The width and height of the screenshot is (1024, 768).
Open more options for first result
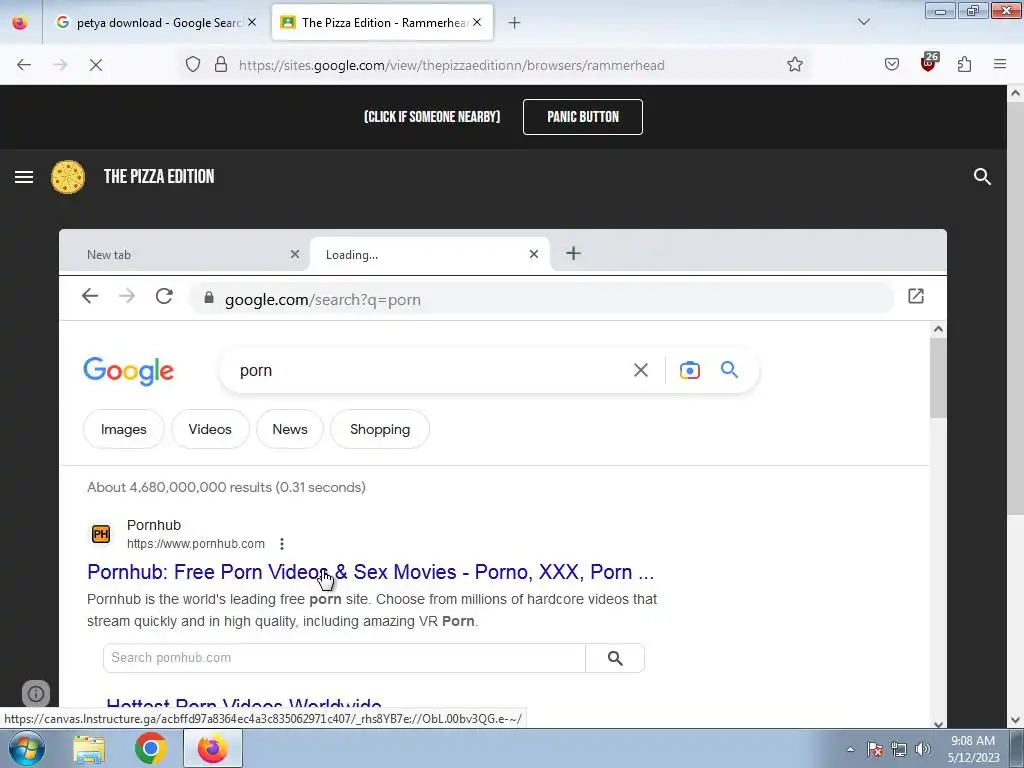point(281,543)
